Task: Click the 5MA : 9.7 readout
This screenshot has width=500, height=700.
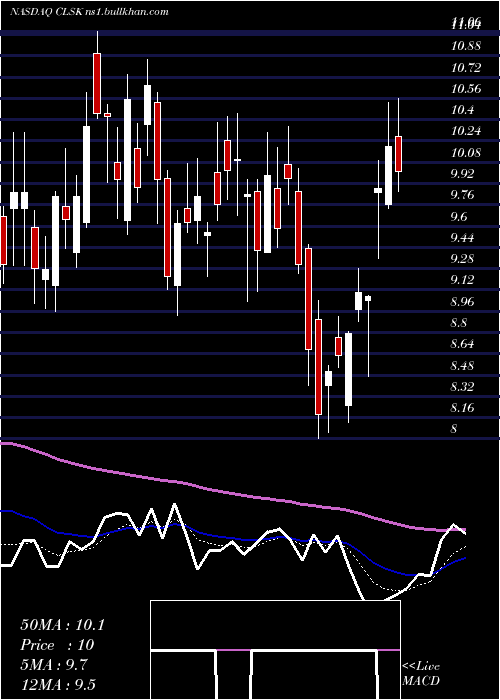Action: (54, 665)
